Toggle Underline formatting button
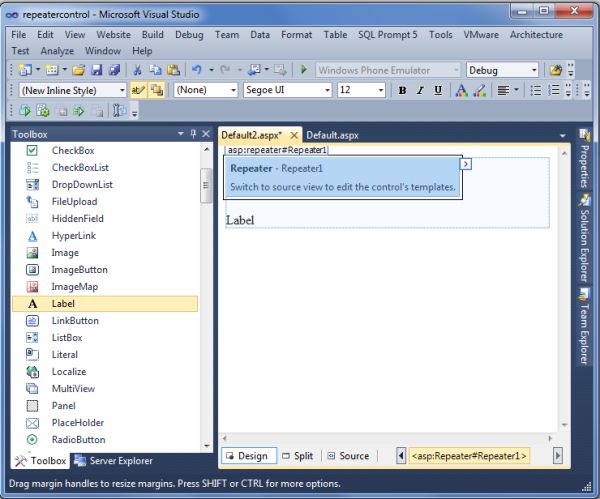 coord(438,91)
